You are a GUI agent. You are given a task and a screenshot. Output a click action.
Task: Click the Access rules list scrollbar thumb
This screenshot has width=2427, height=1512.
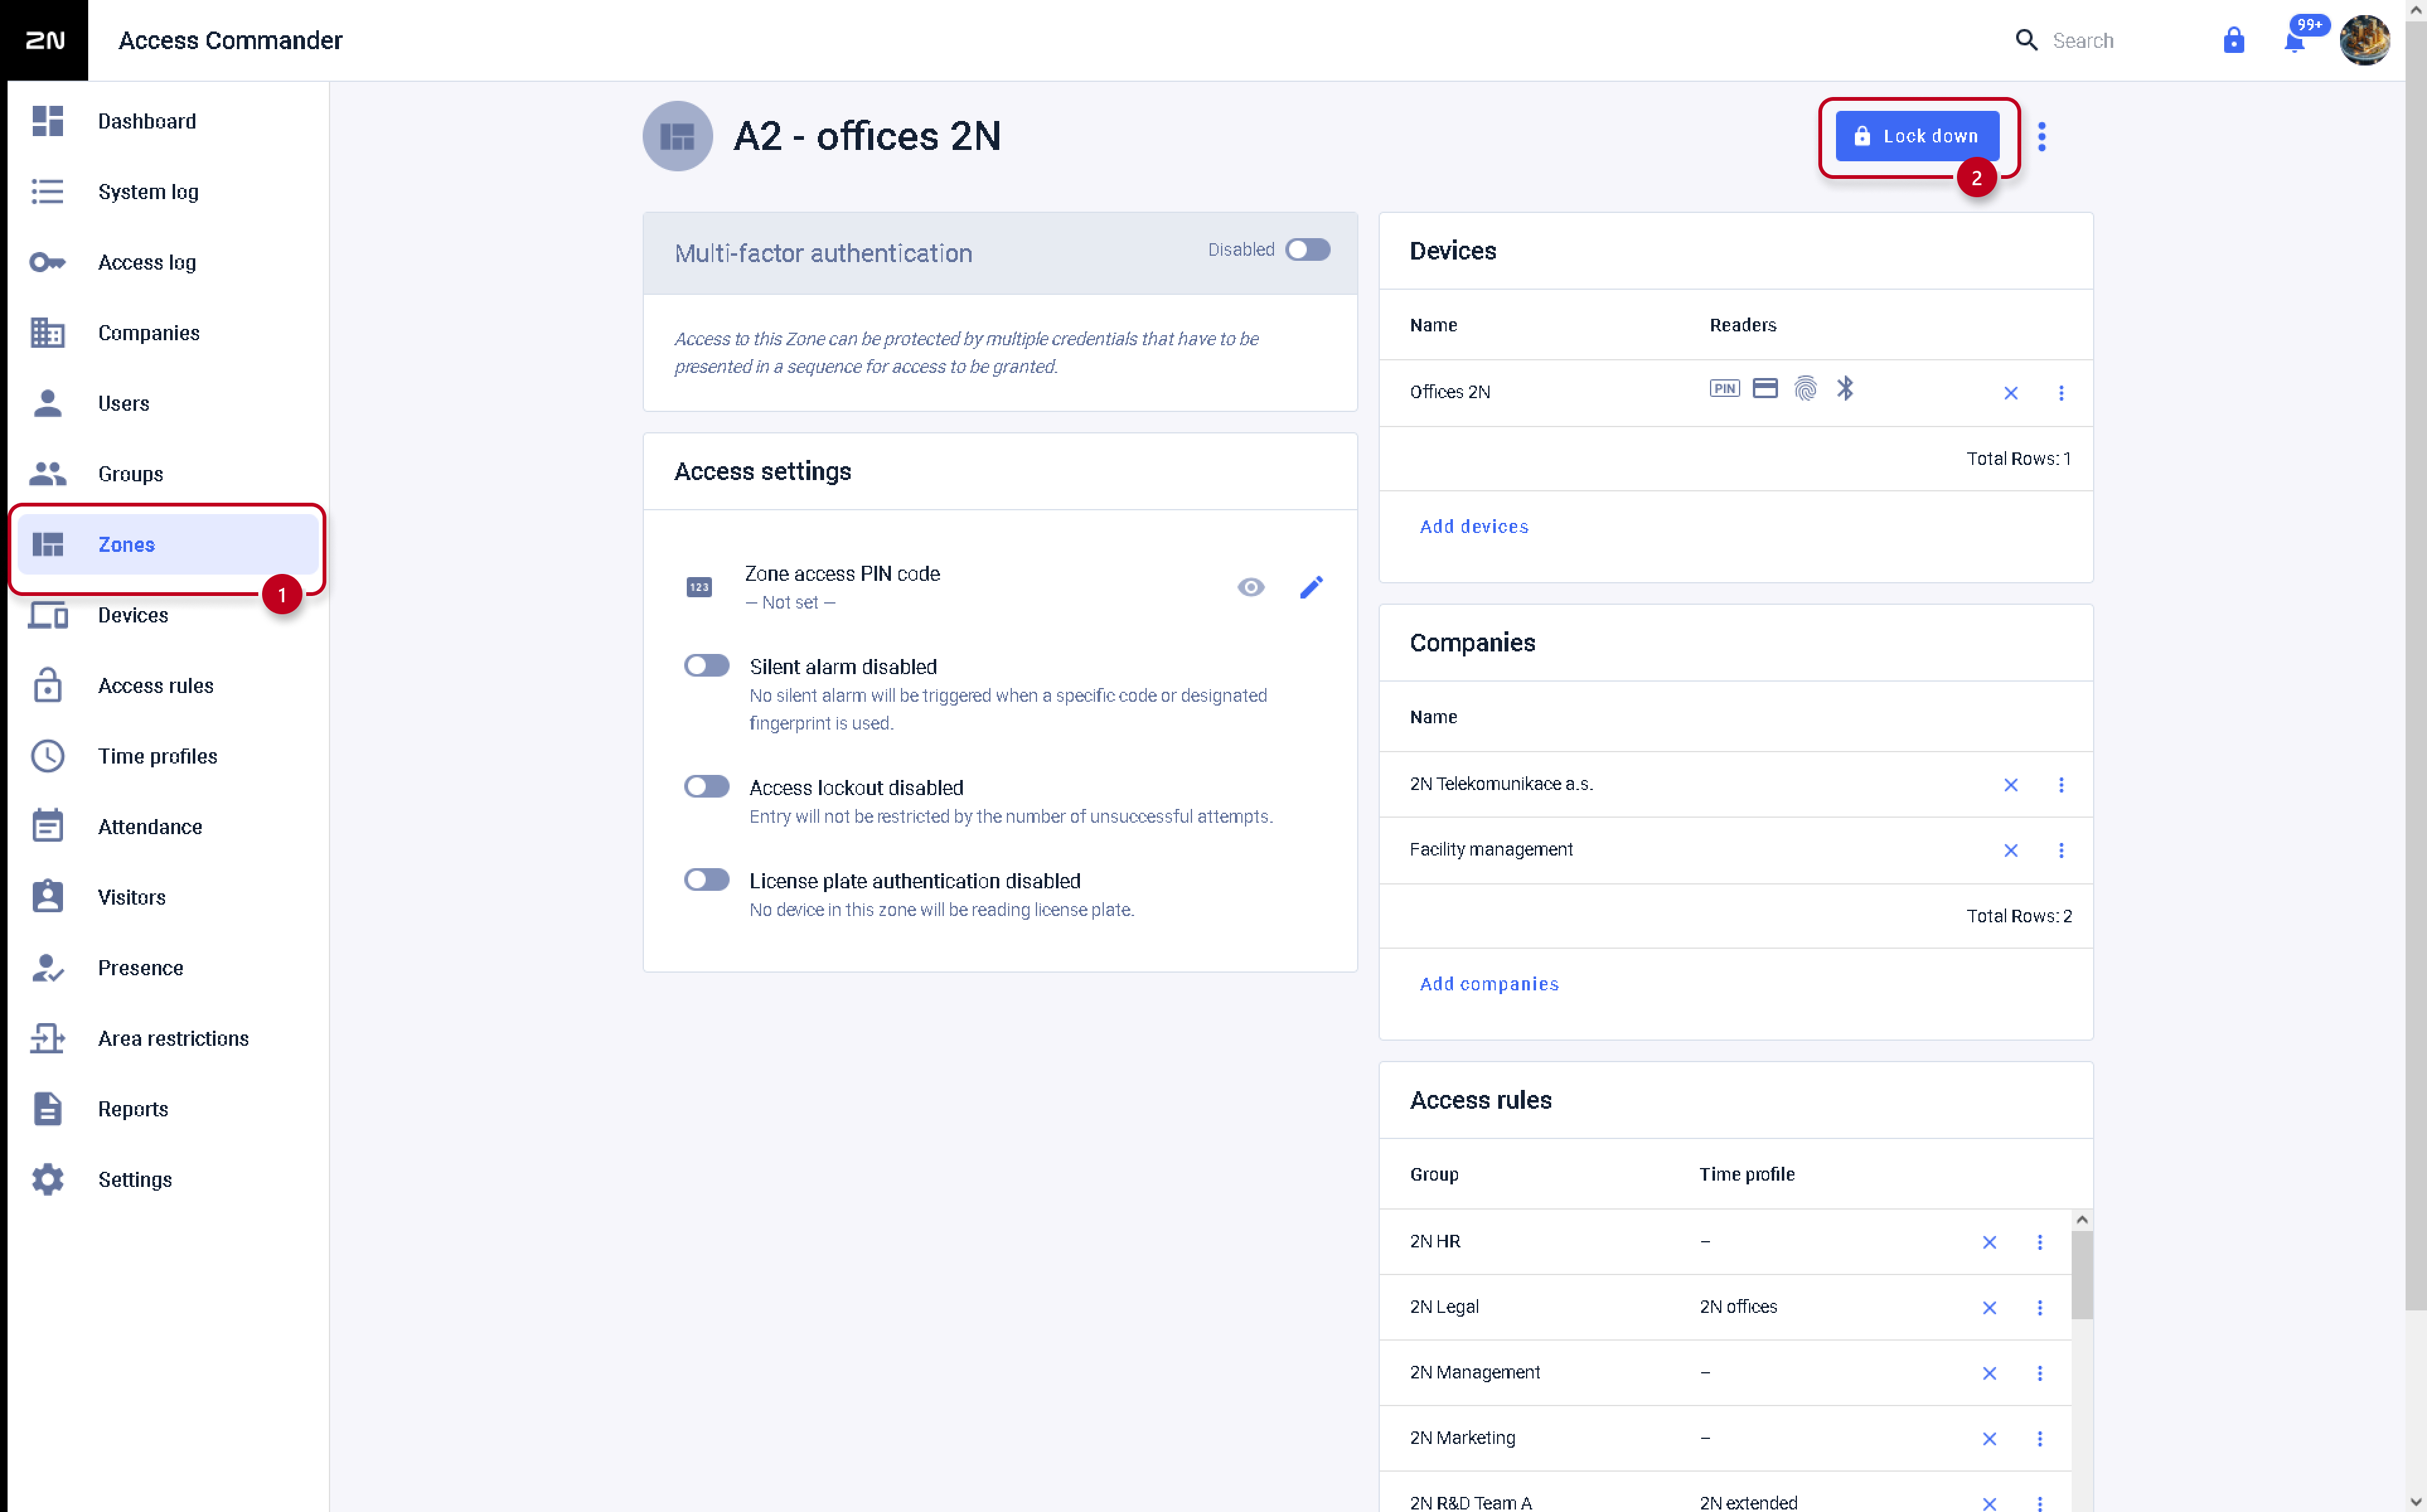point(2081,1275)
